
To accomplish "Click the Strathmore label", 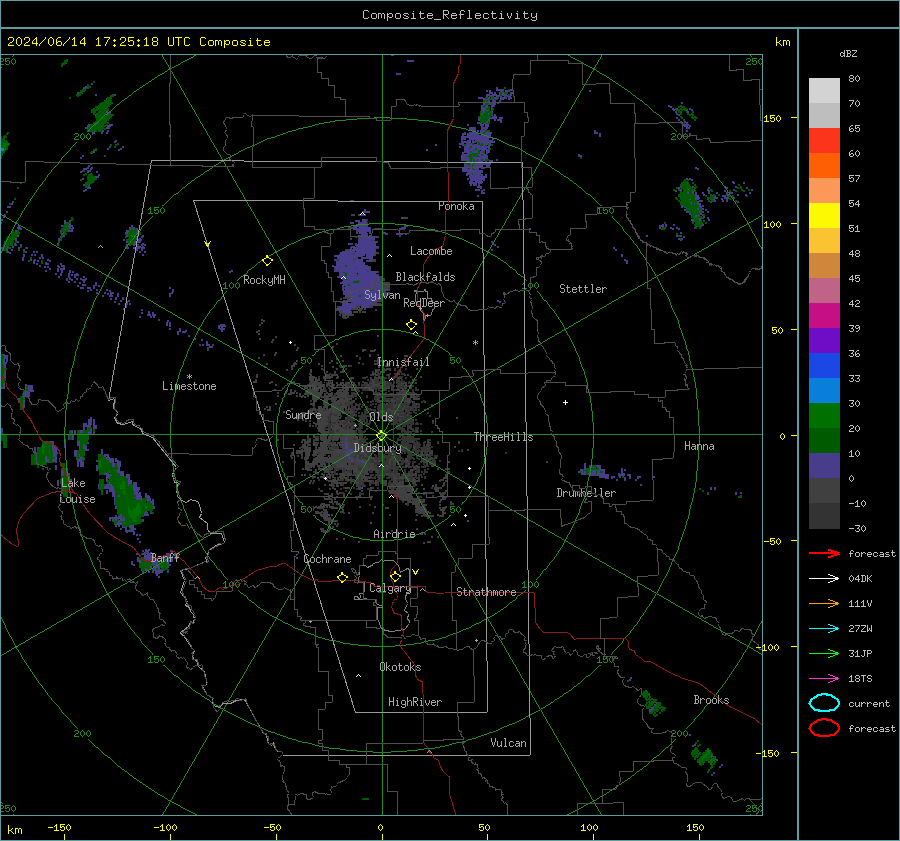I will coord(486,592).
